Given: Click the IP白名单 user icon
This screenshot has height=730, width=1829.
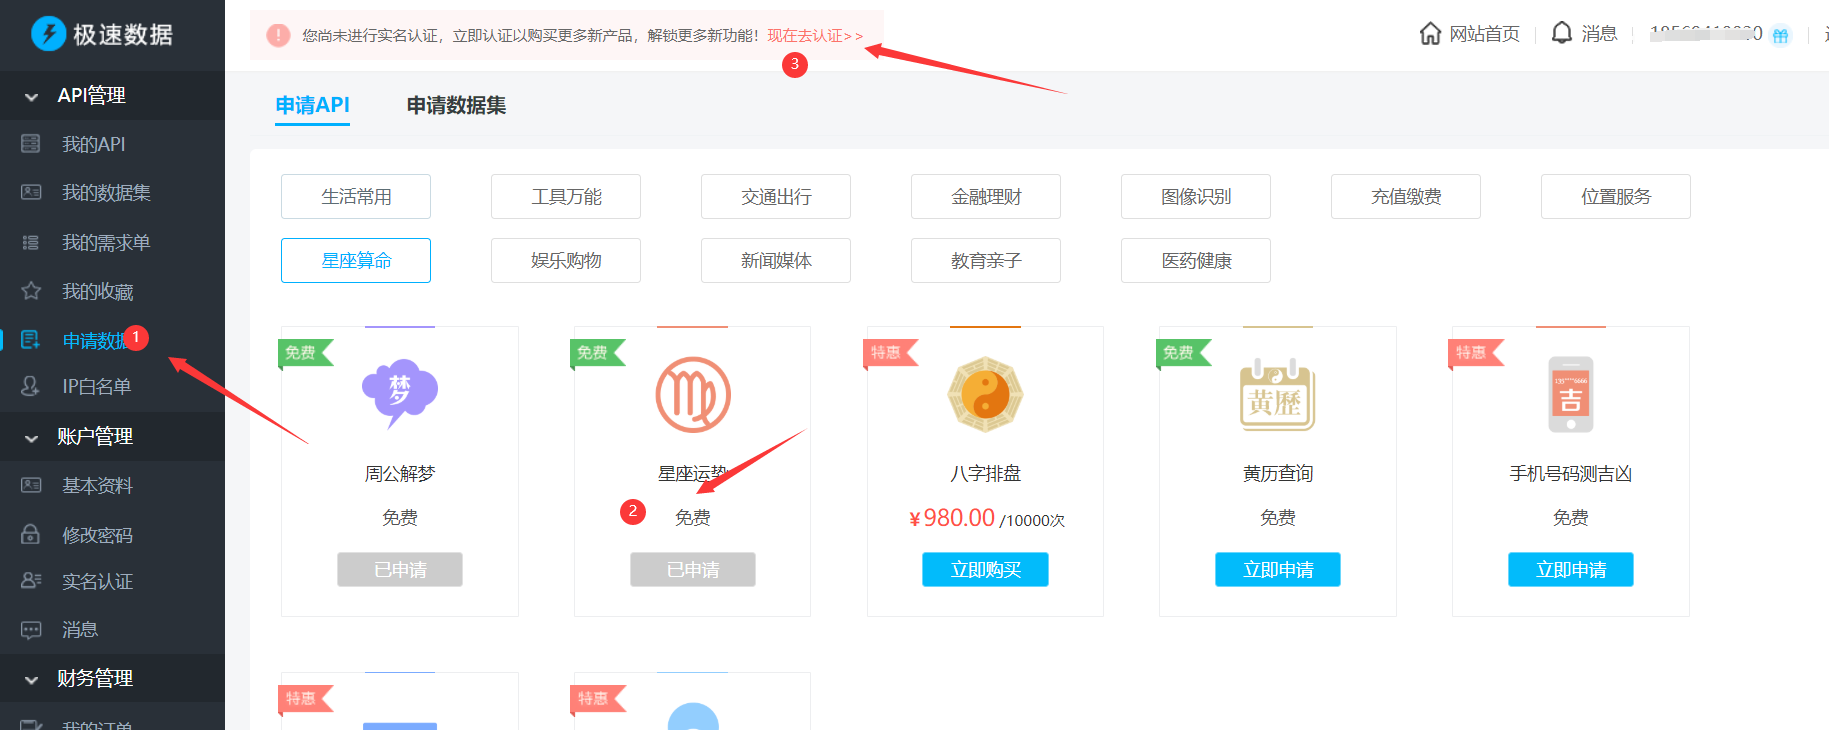Looking at the screenshot, I should point(31,386).
